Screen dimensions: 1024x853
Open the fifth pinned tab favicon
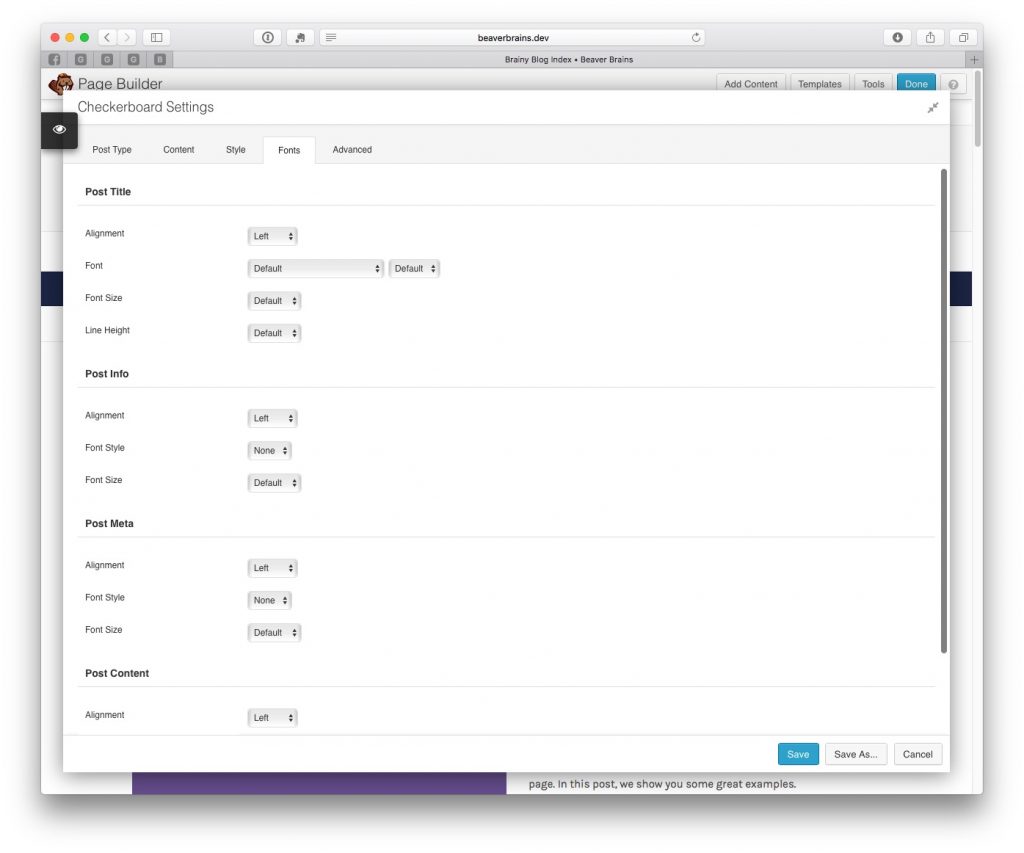click(x=159, y=59)
